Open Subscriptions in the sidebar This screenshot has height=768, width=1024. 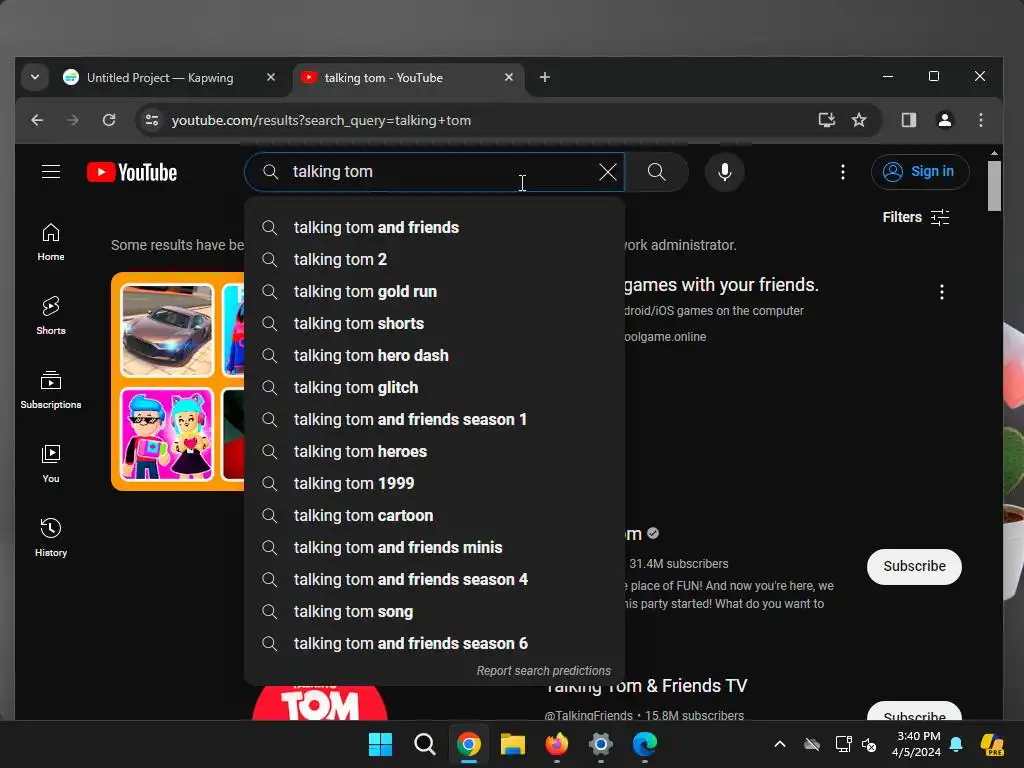tap(51, 390)
